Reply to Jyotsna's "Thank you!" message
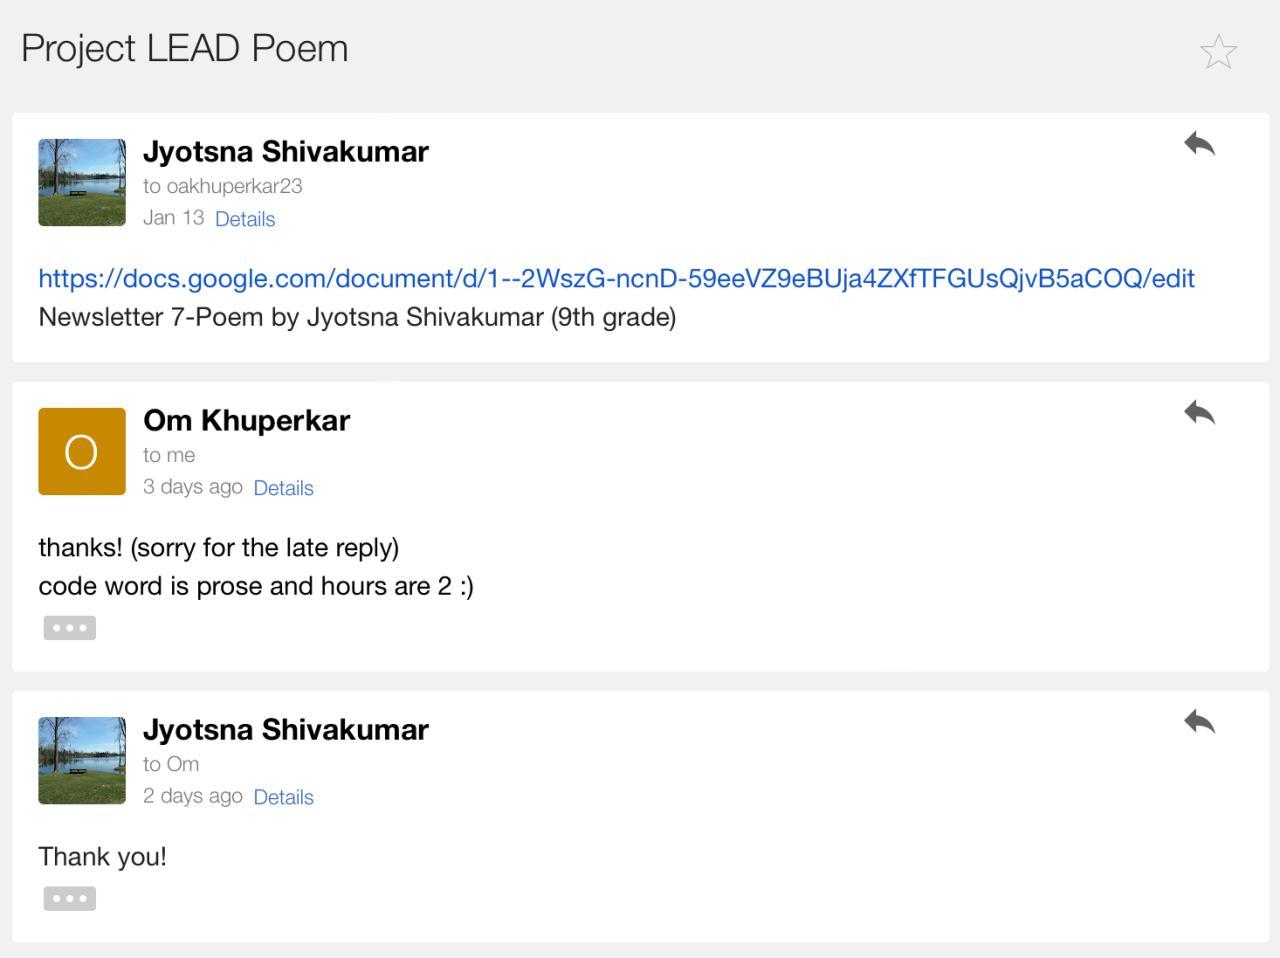Image resolution: width=1280 pixels, height=958 pixels. point(1199,721)
